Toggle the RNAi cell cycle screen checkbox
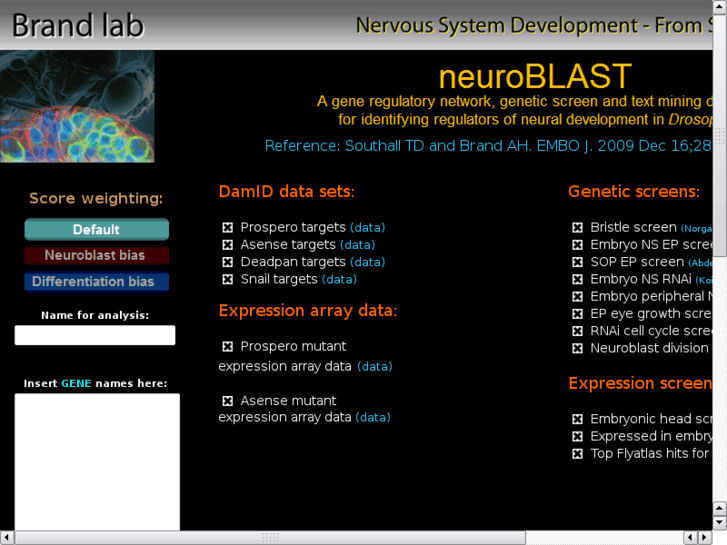The width and height of the screenshot is (727, 545). [x=577, y=331]
